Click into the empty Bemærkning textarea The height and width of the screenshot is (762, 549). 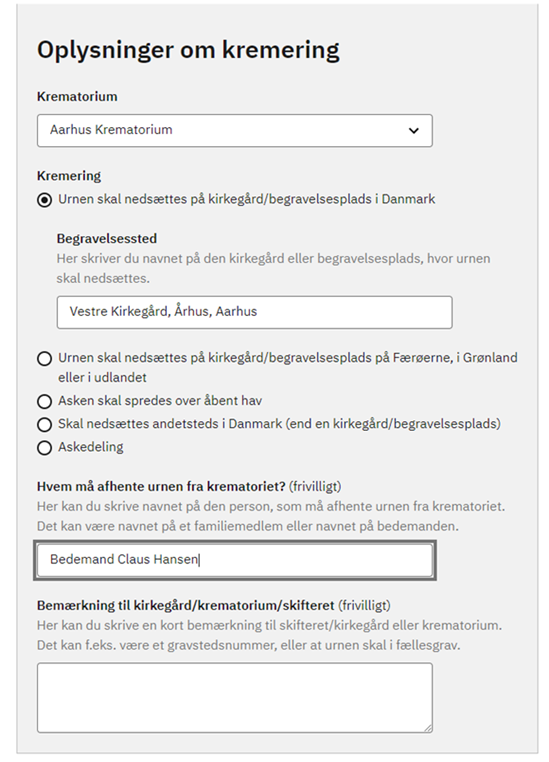tap(235, 697)
